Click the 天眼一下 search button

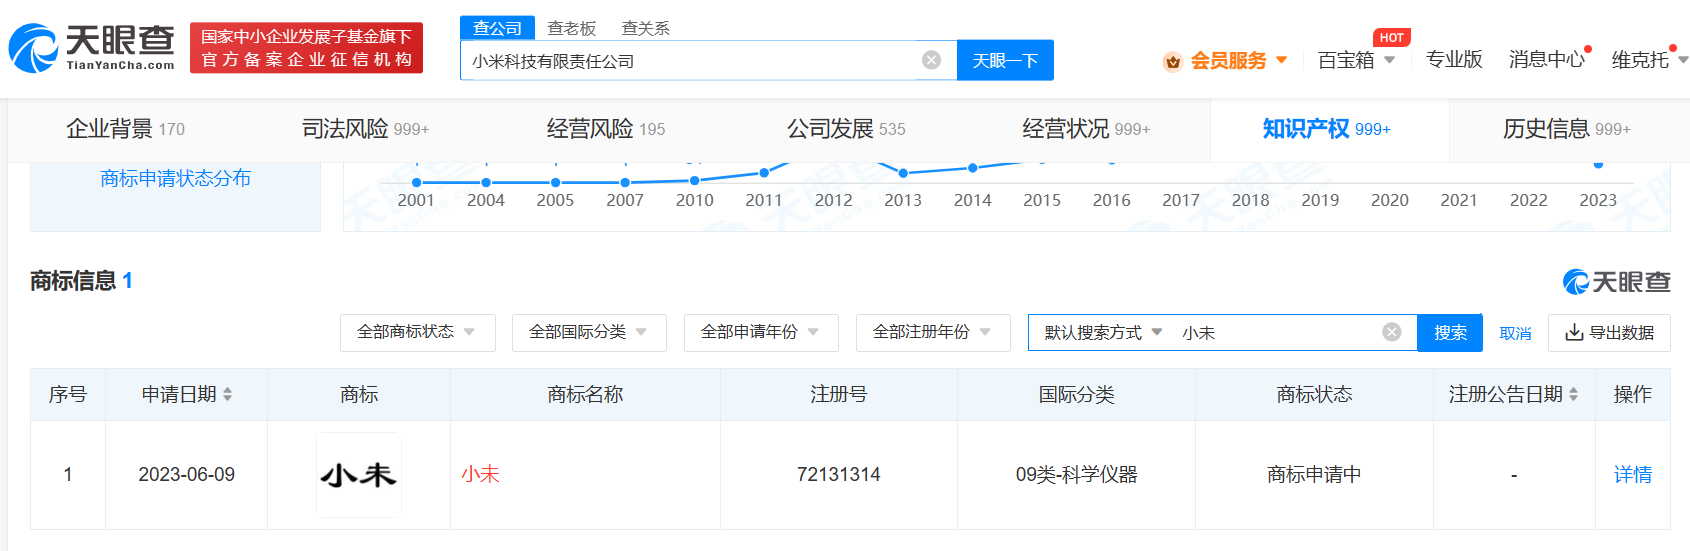pos(1005,60)
